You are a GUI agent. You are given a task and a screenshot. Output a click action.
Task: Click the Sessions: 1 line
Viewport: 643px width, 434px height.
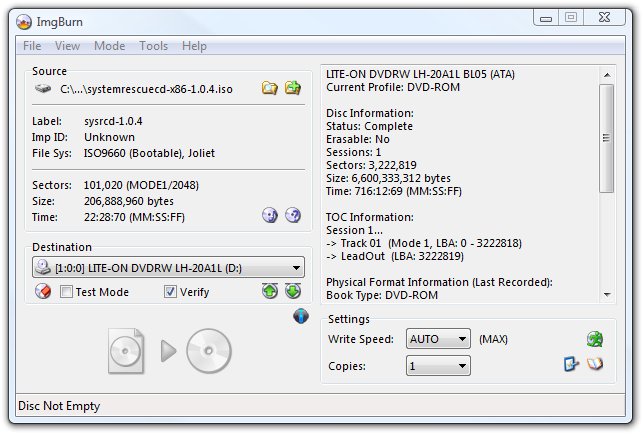pos(353,153)
